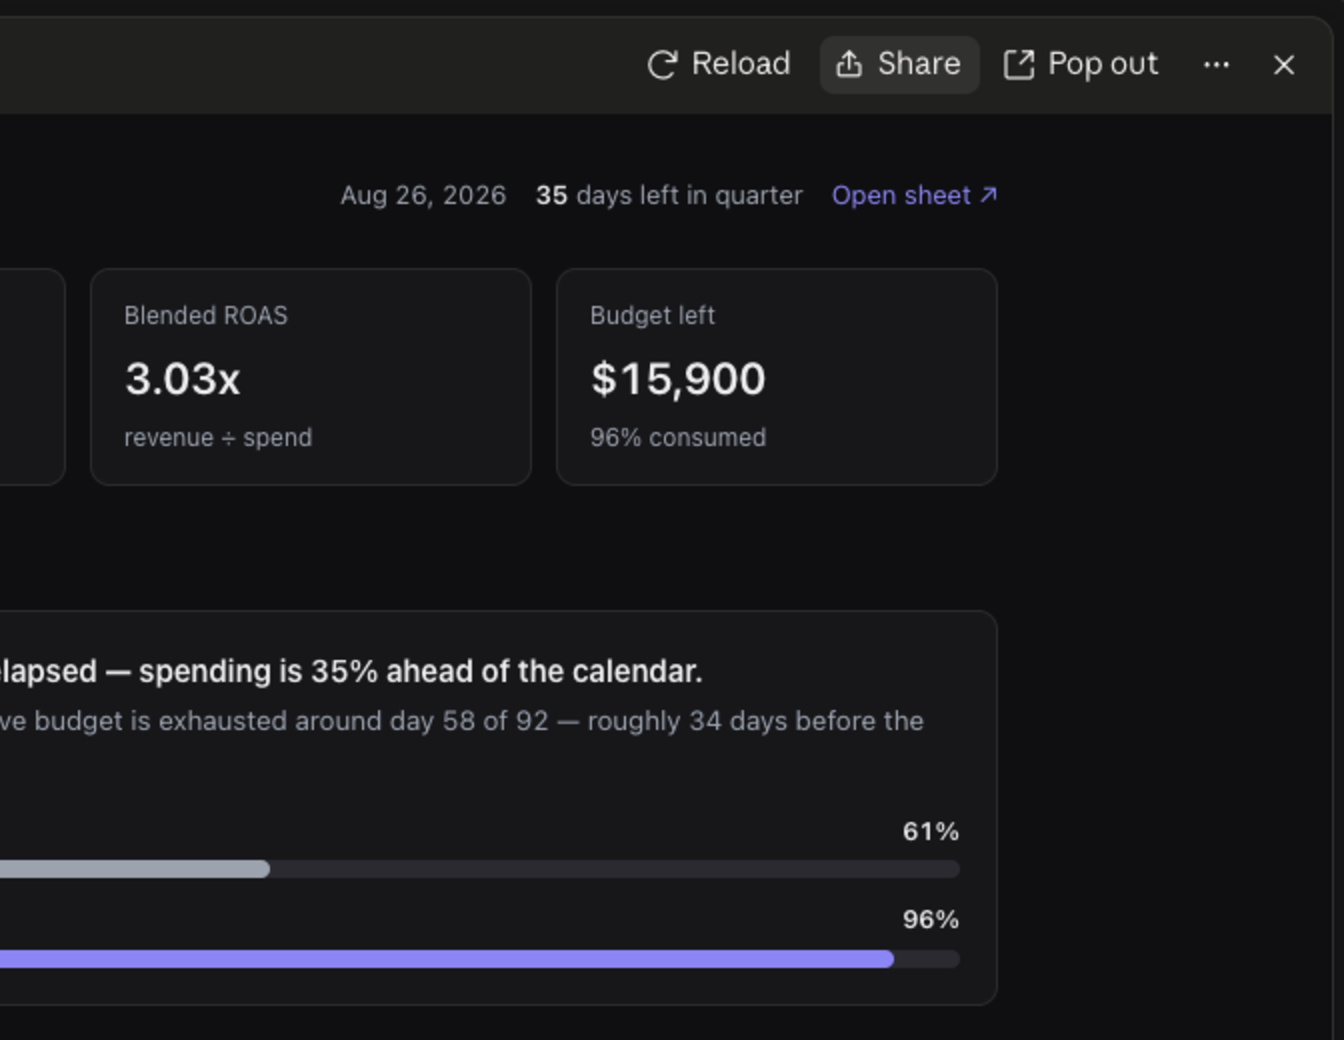Select the Blended ROAS card
This screenshot has width=1344, height=1040.
[x=311, y=377]
